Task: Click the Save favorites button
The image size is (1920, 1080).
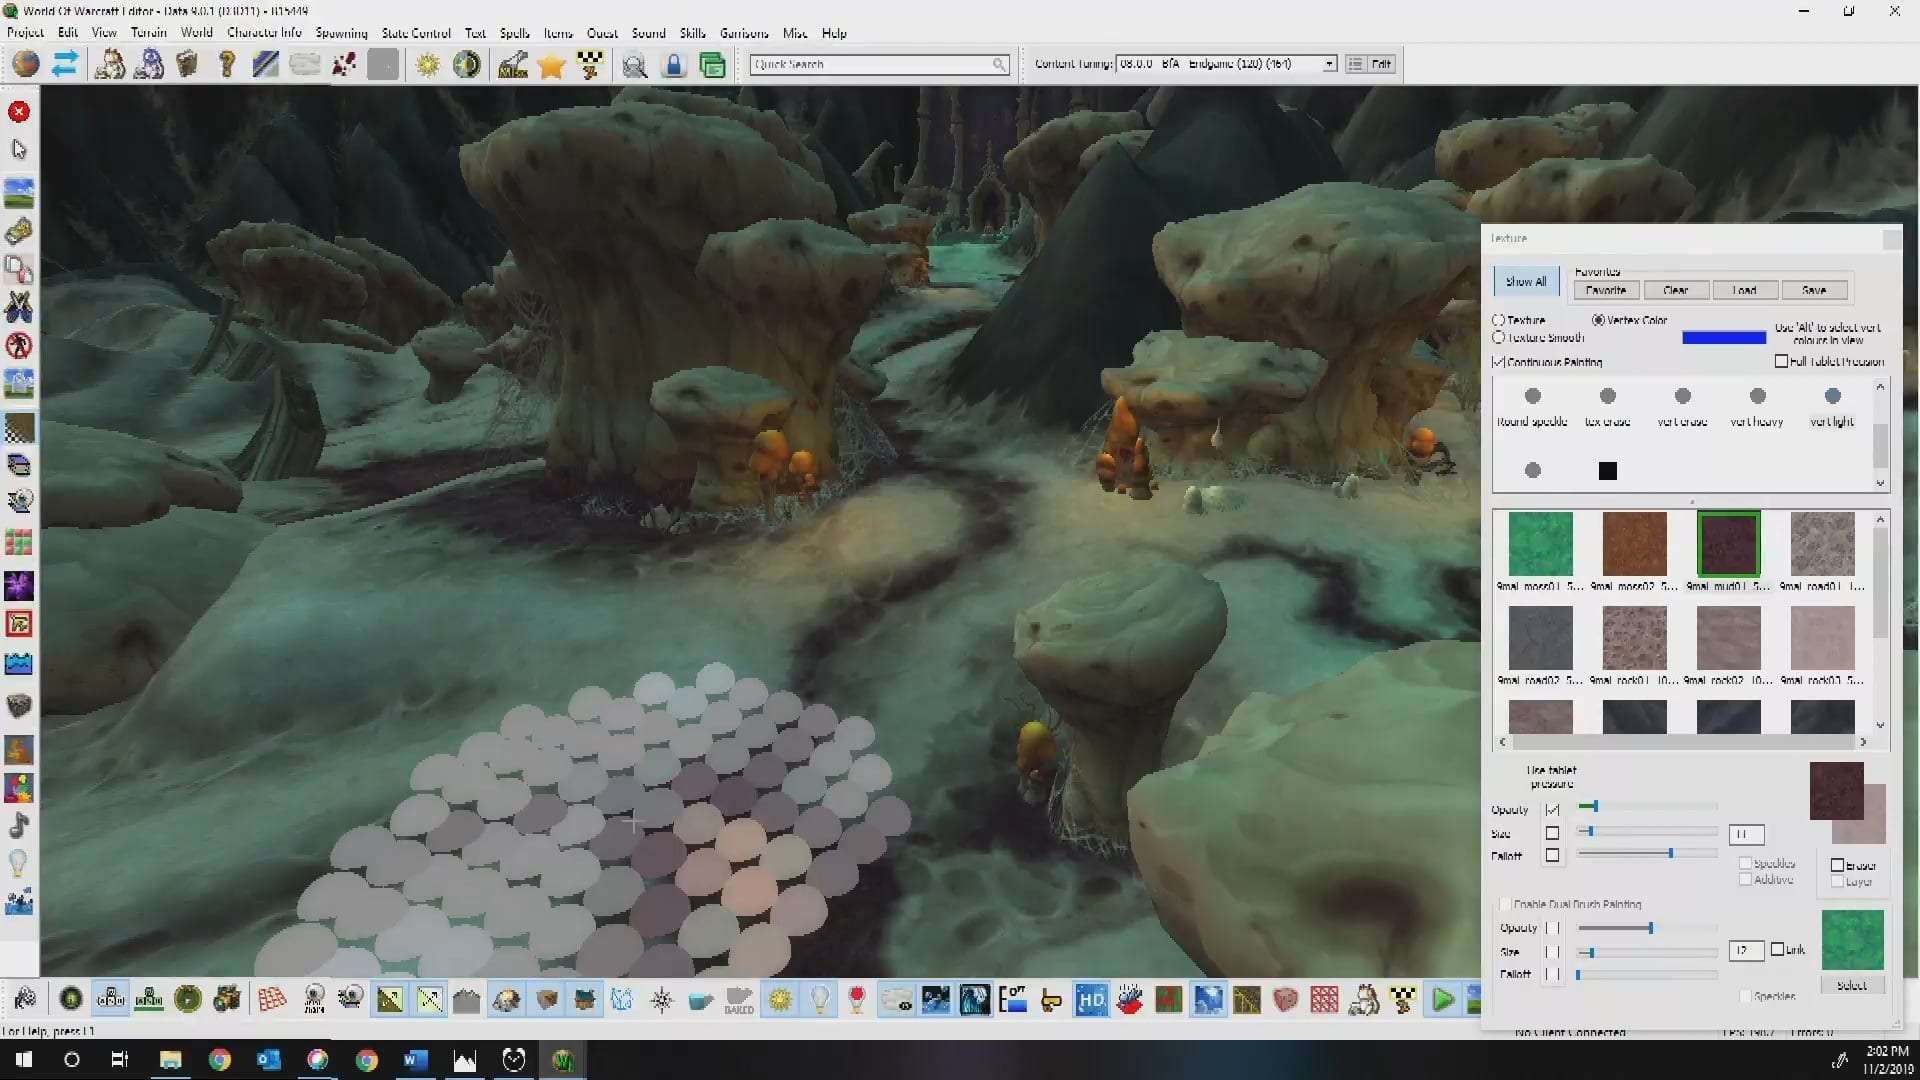Action: (1813, 290)
